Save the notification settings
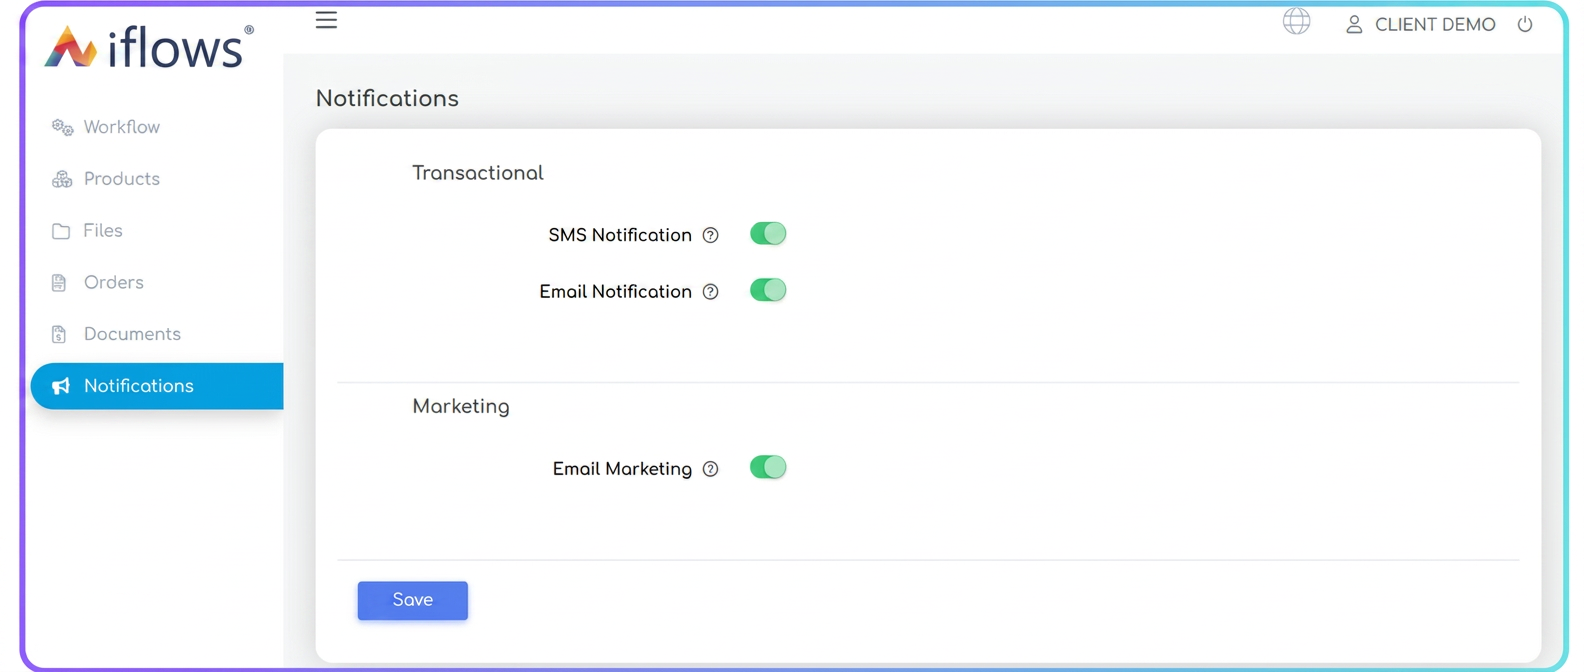The height and width of the screenshot is (672, 1584). pyautogui.click(x=413, y=600)
